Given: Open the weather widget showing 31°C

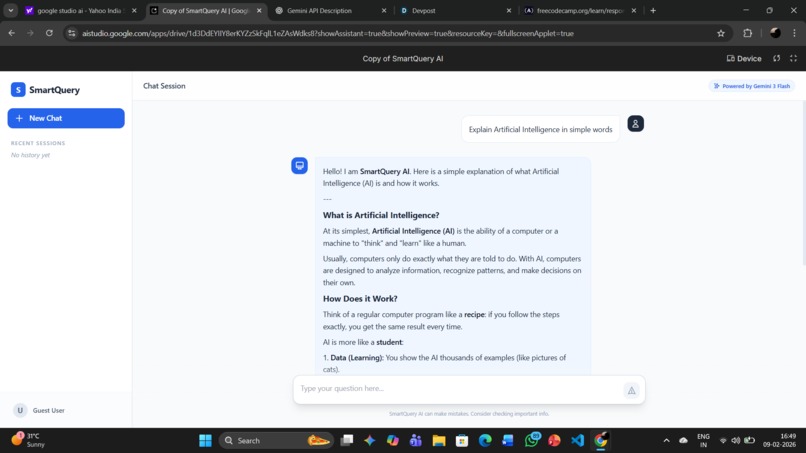Looking at the screenshot, I should click(28, 440).
